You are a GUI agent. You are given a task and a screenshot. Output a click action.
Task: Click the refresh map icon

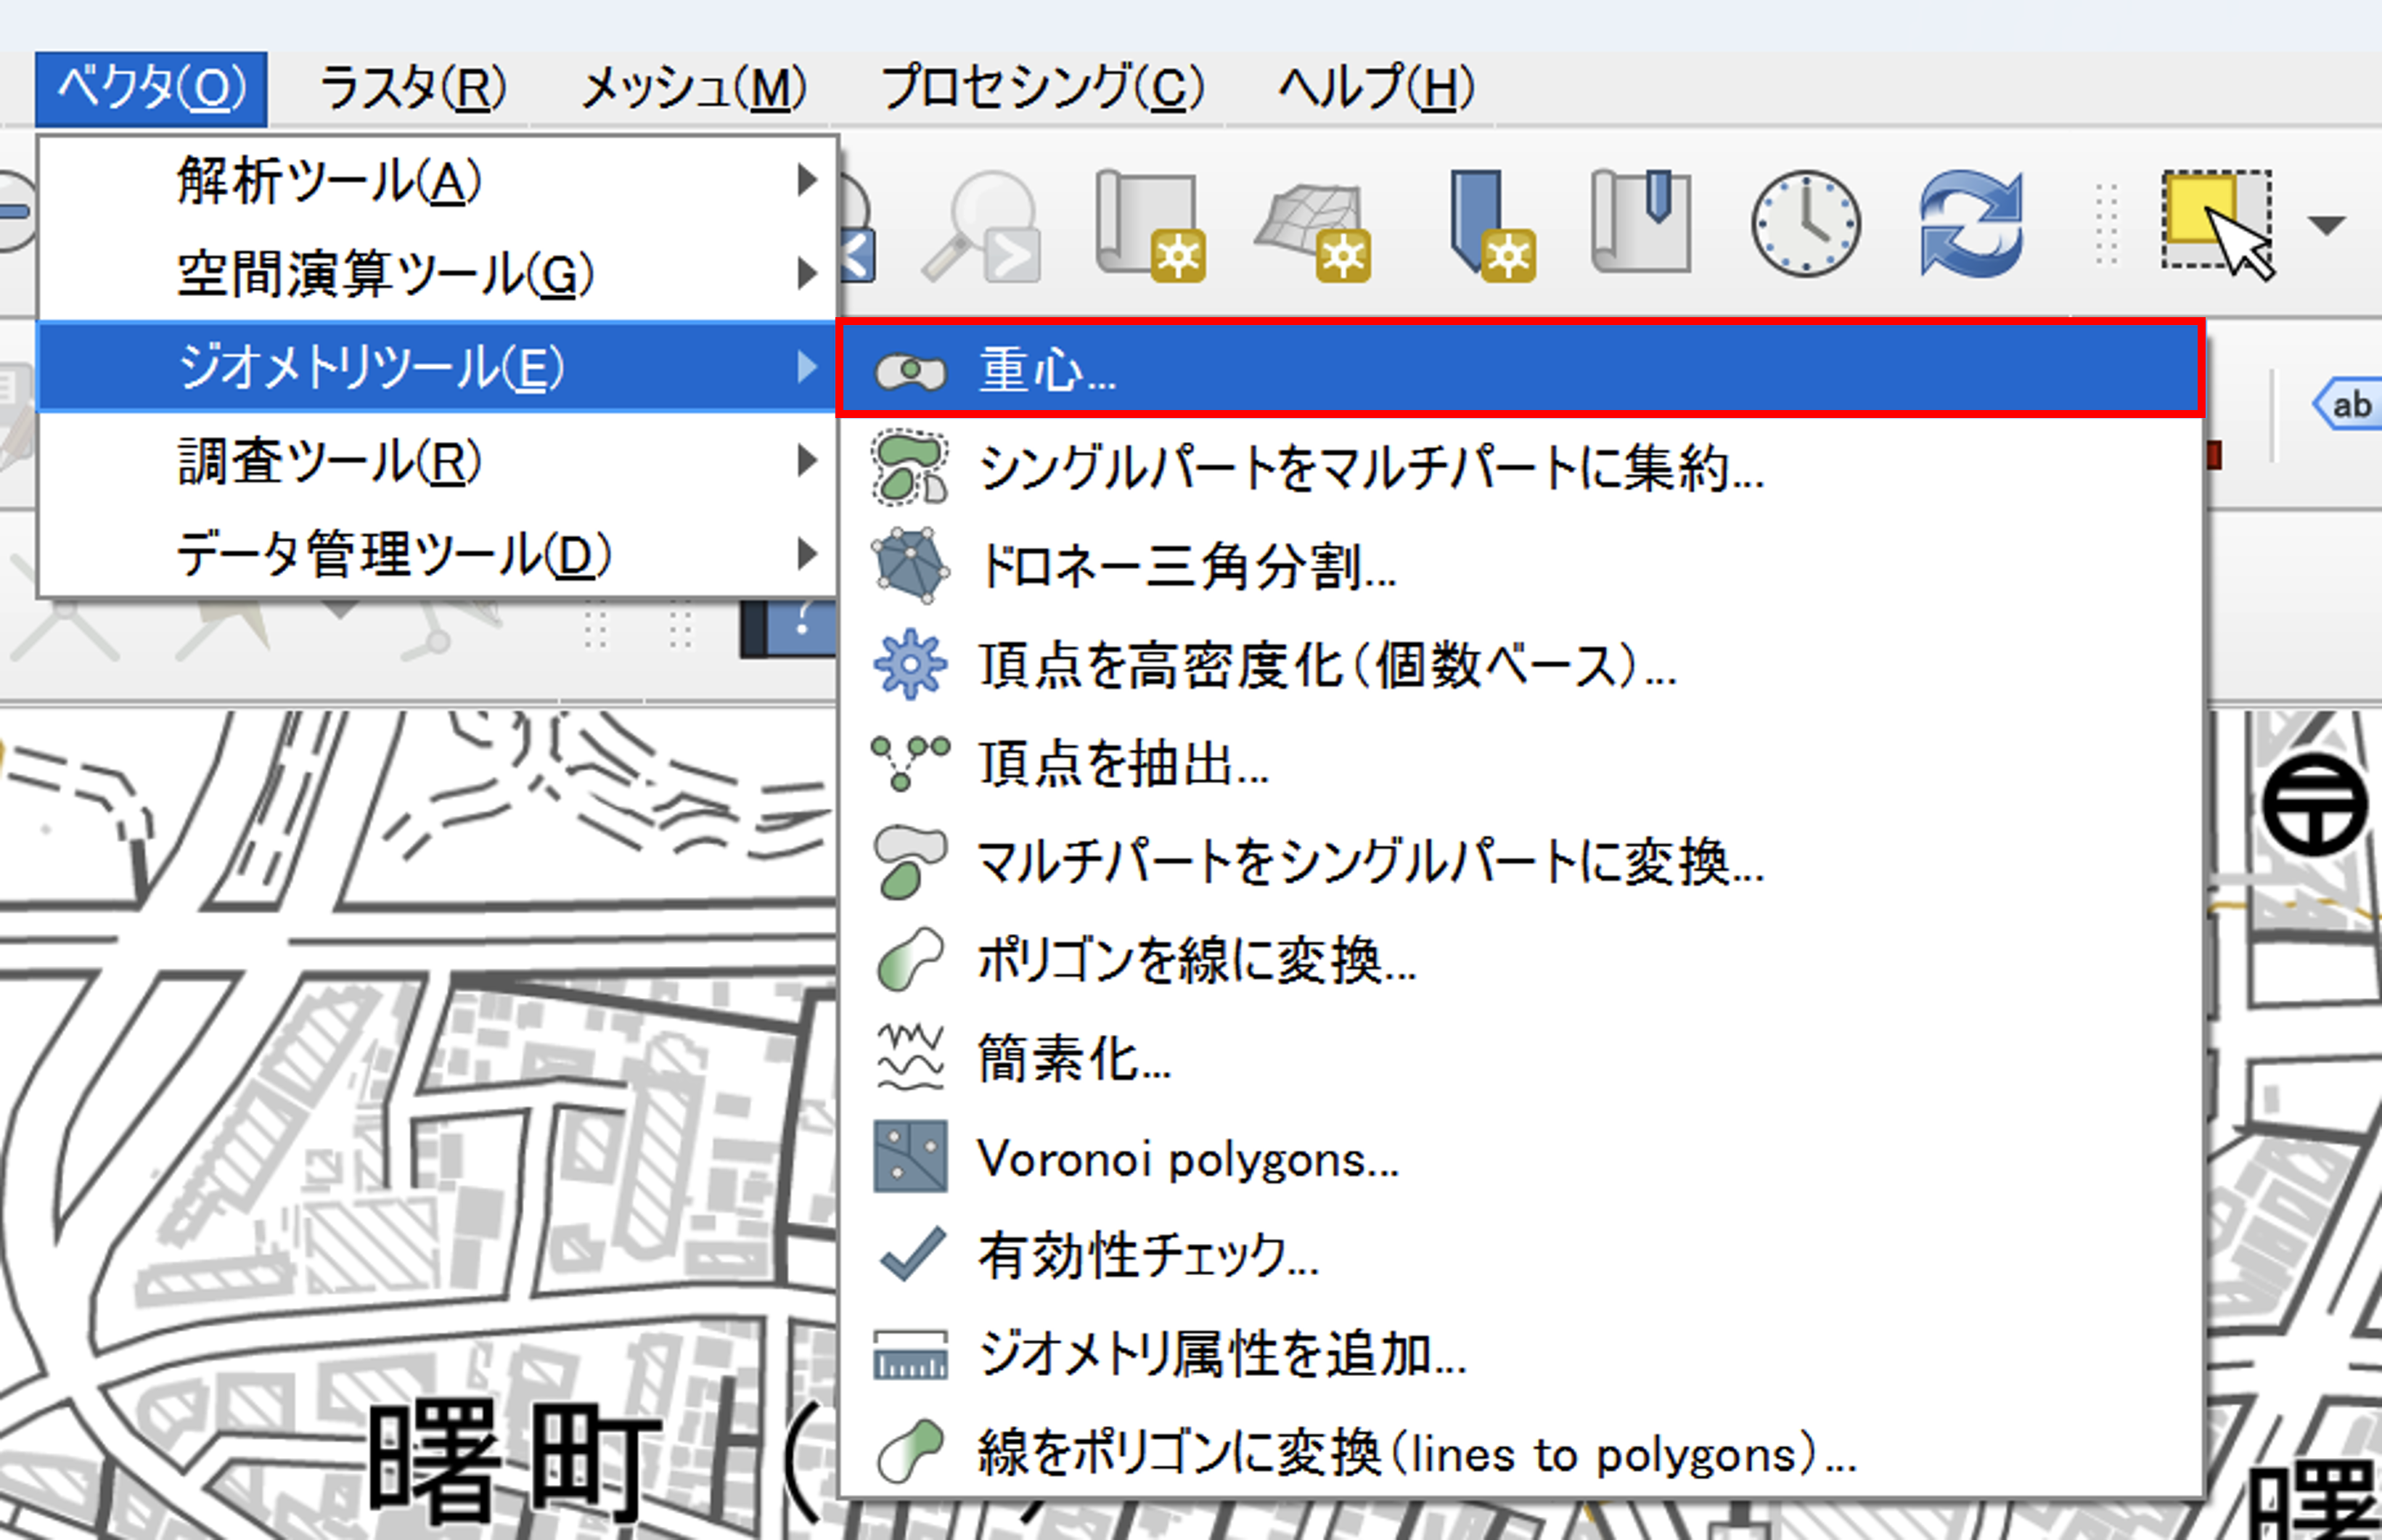tap(1971, 224)
